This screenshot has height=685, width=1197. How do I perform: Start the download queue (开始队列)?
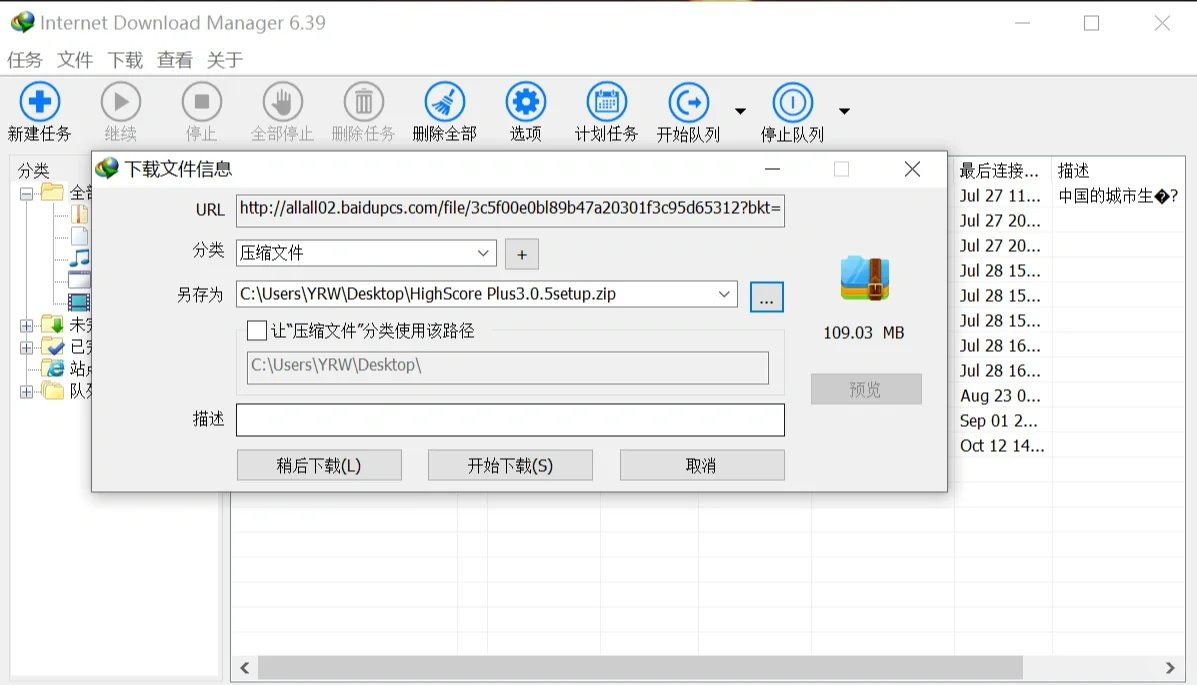pos(688,103)
